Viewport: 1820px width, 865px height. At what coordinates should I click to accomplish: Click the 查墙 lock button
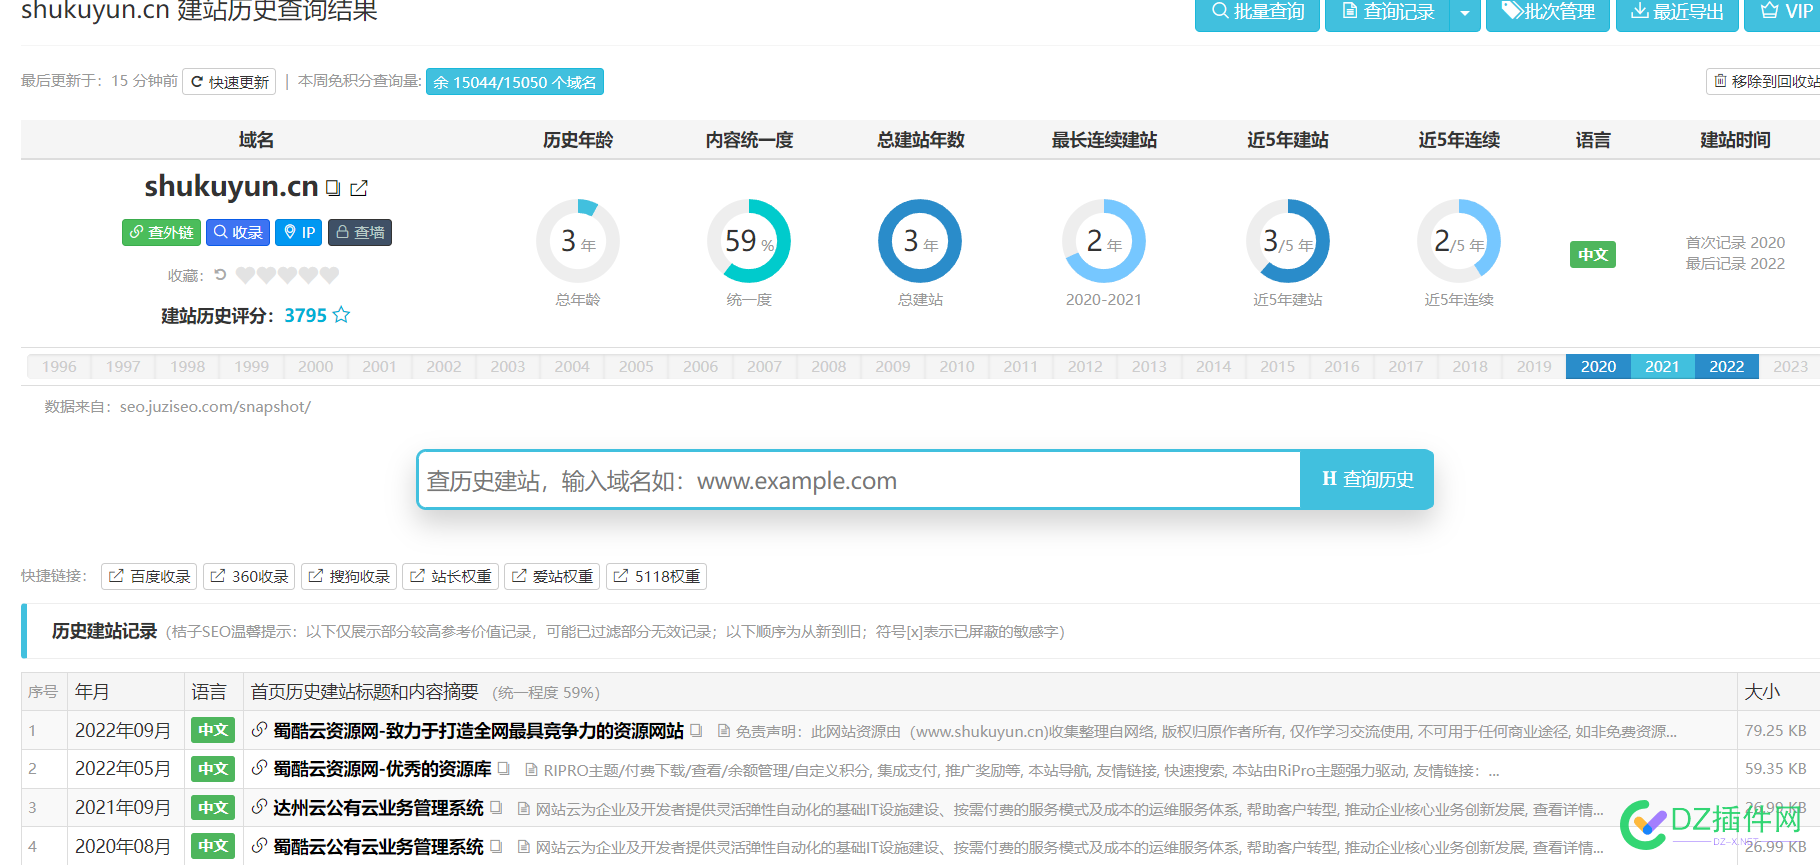[x=360, y=232]
